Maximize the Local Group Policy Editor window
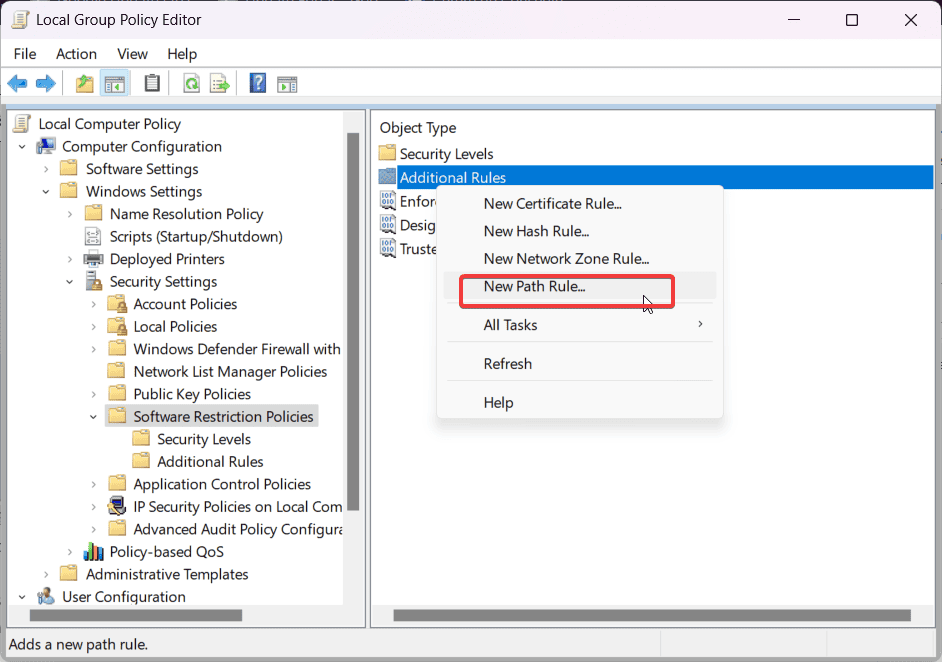 click(x=852, y=20)
